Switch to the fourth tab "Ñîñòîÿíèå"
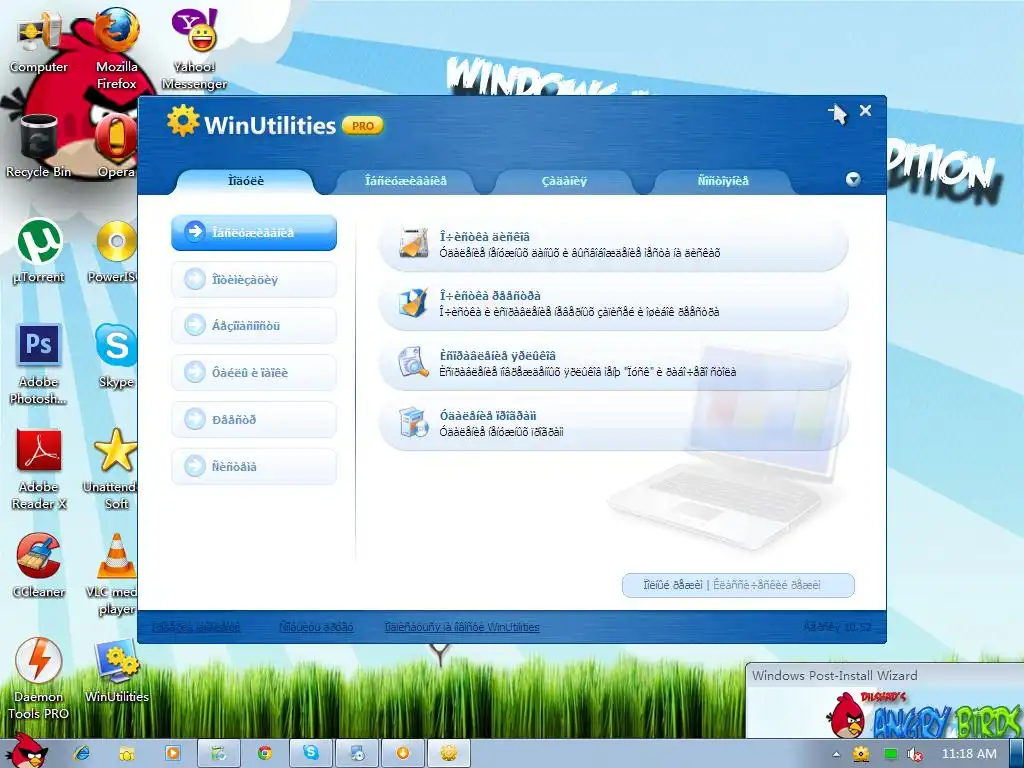This screenshot has height=768, width=1024. click(x=723, y=181)
